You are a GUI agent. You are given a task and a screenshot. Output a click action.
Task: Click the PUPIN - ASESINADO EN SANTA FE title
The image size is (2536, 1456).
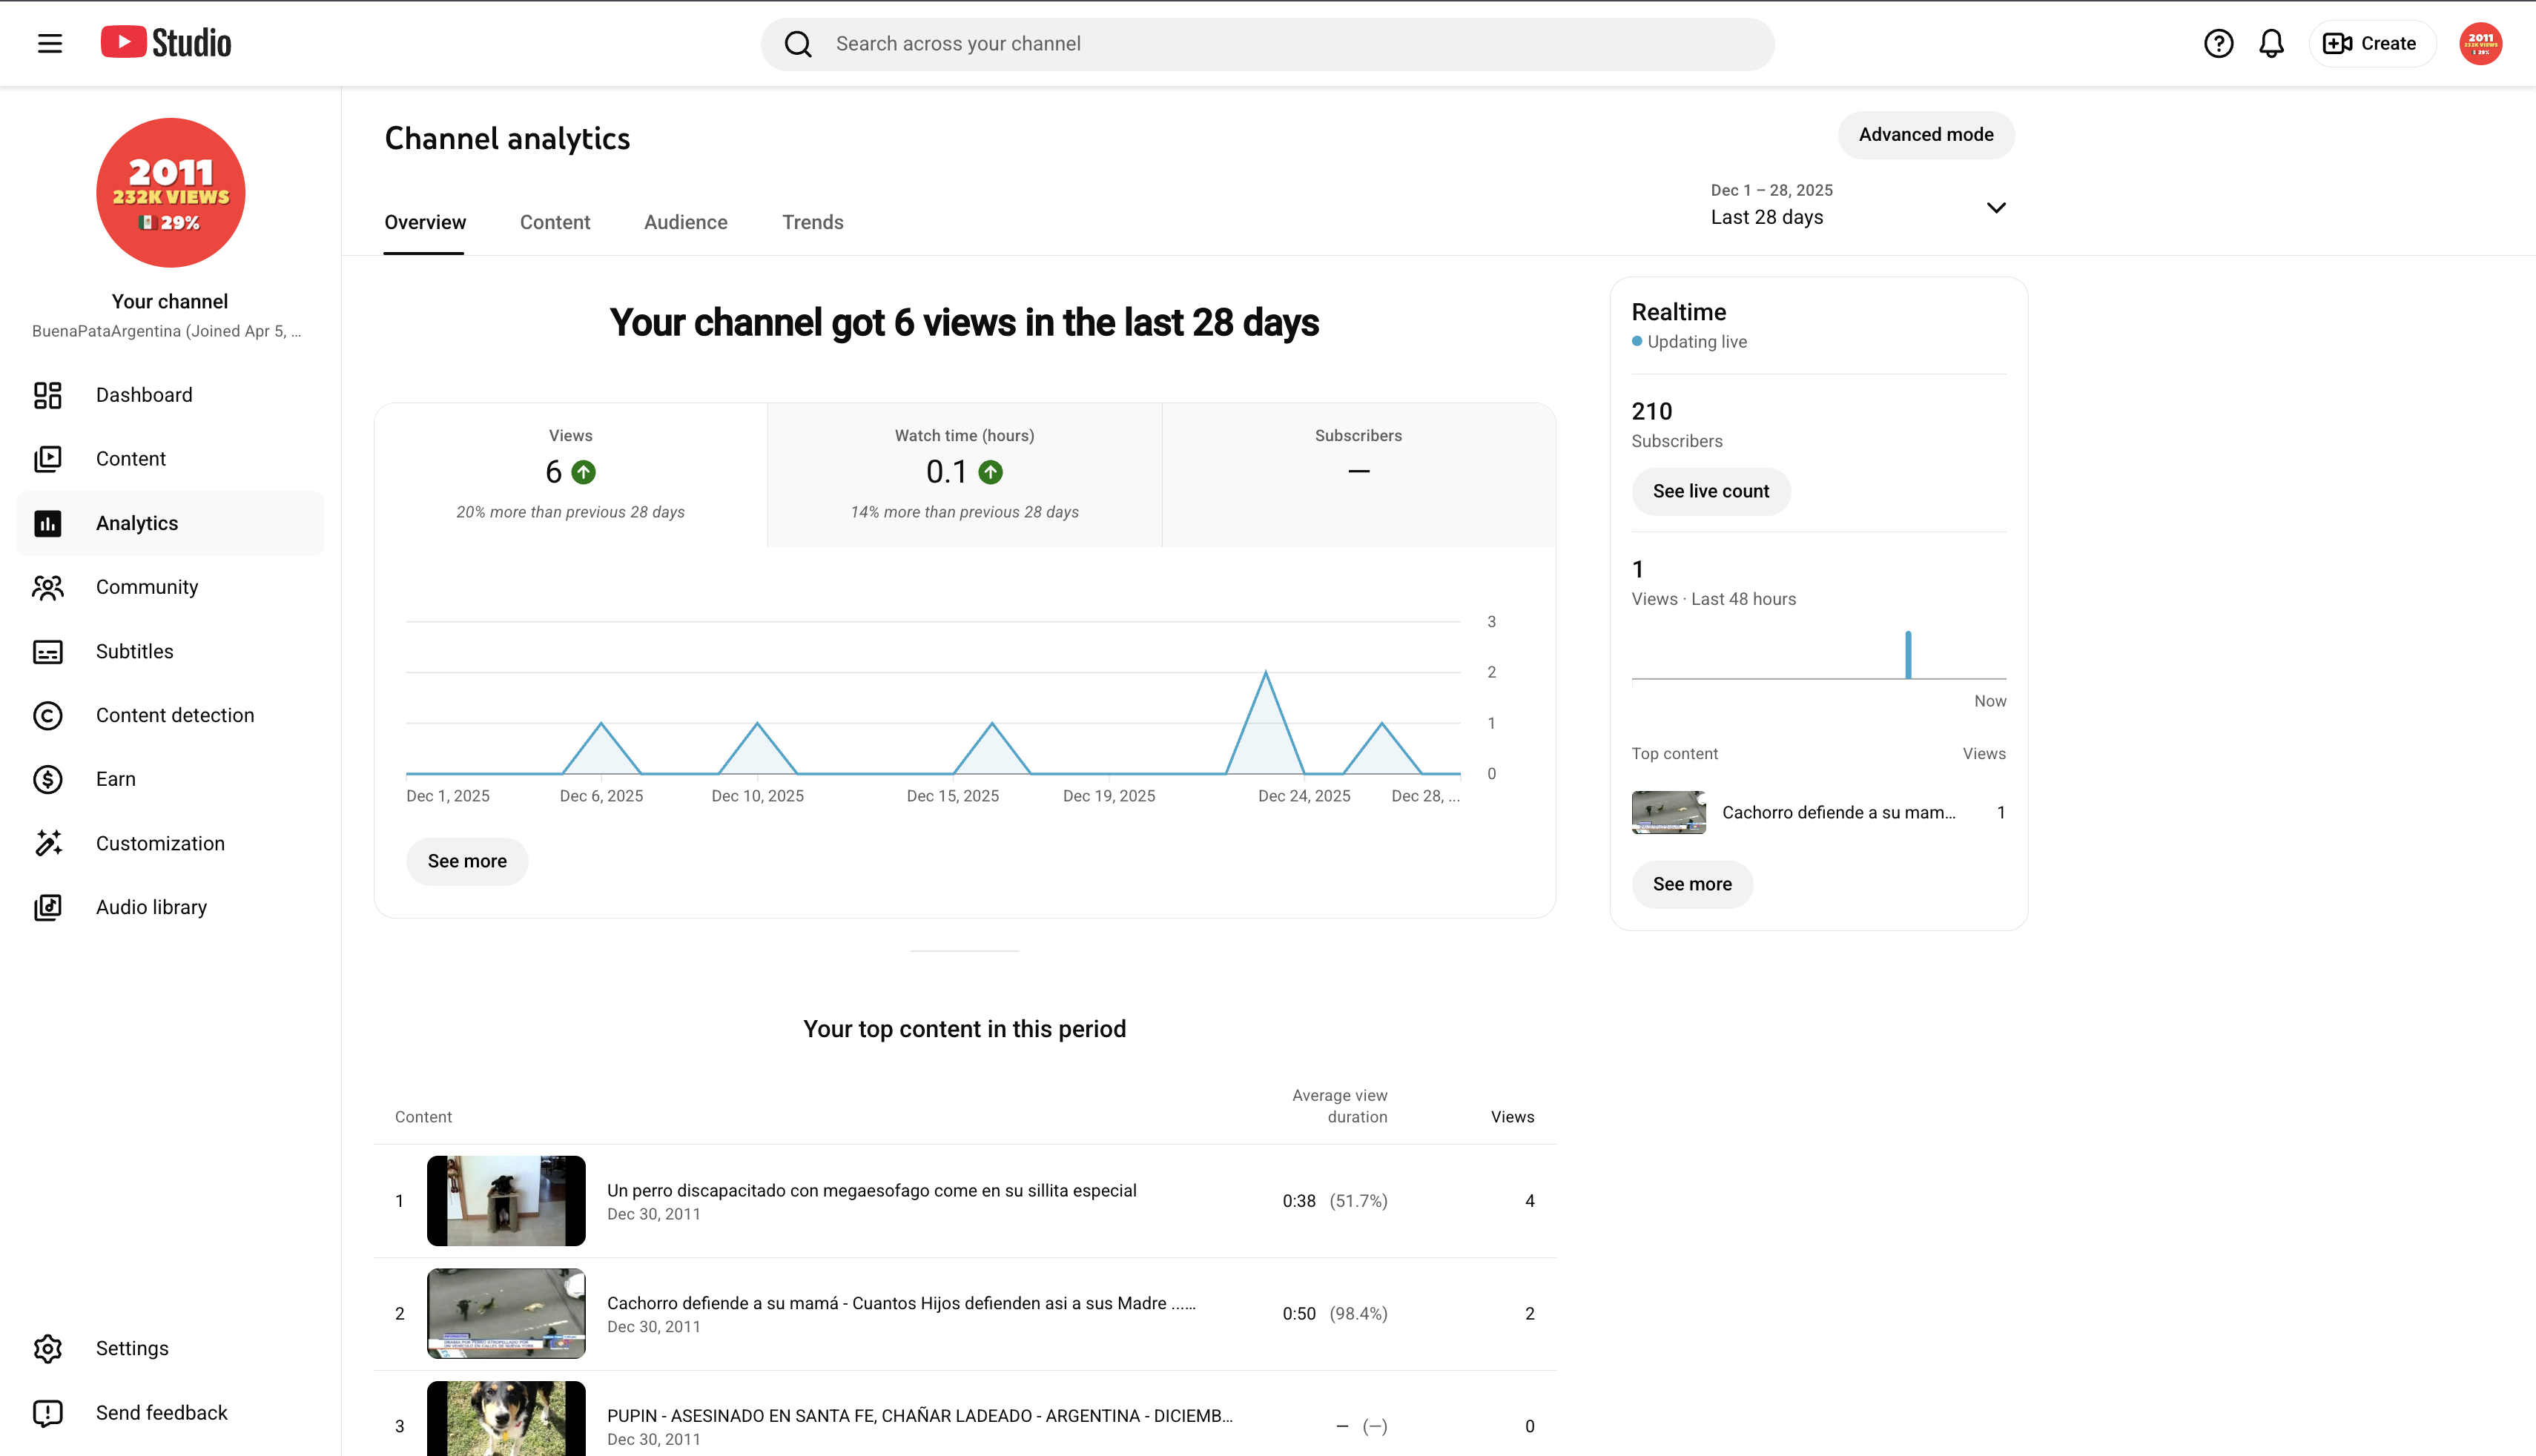[x=920, y=1416]
